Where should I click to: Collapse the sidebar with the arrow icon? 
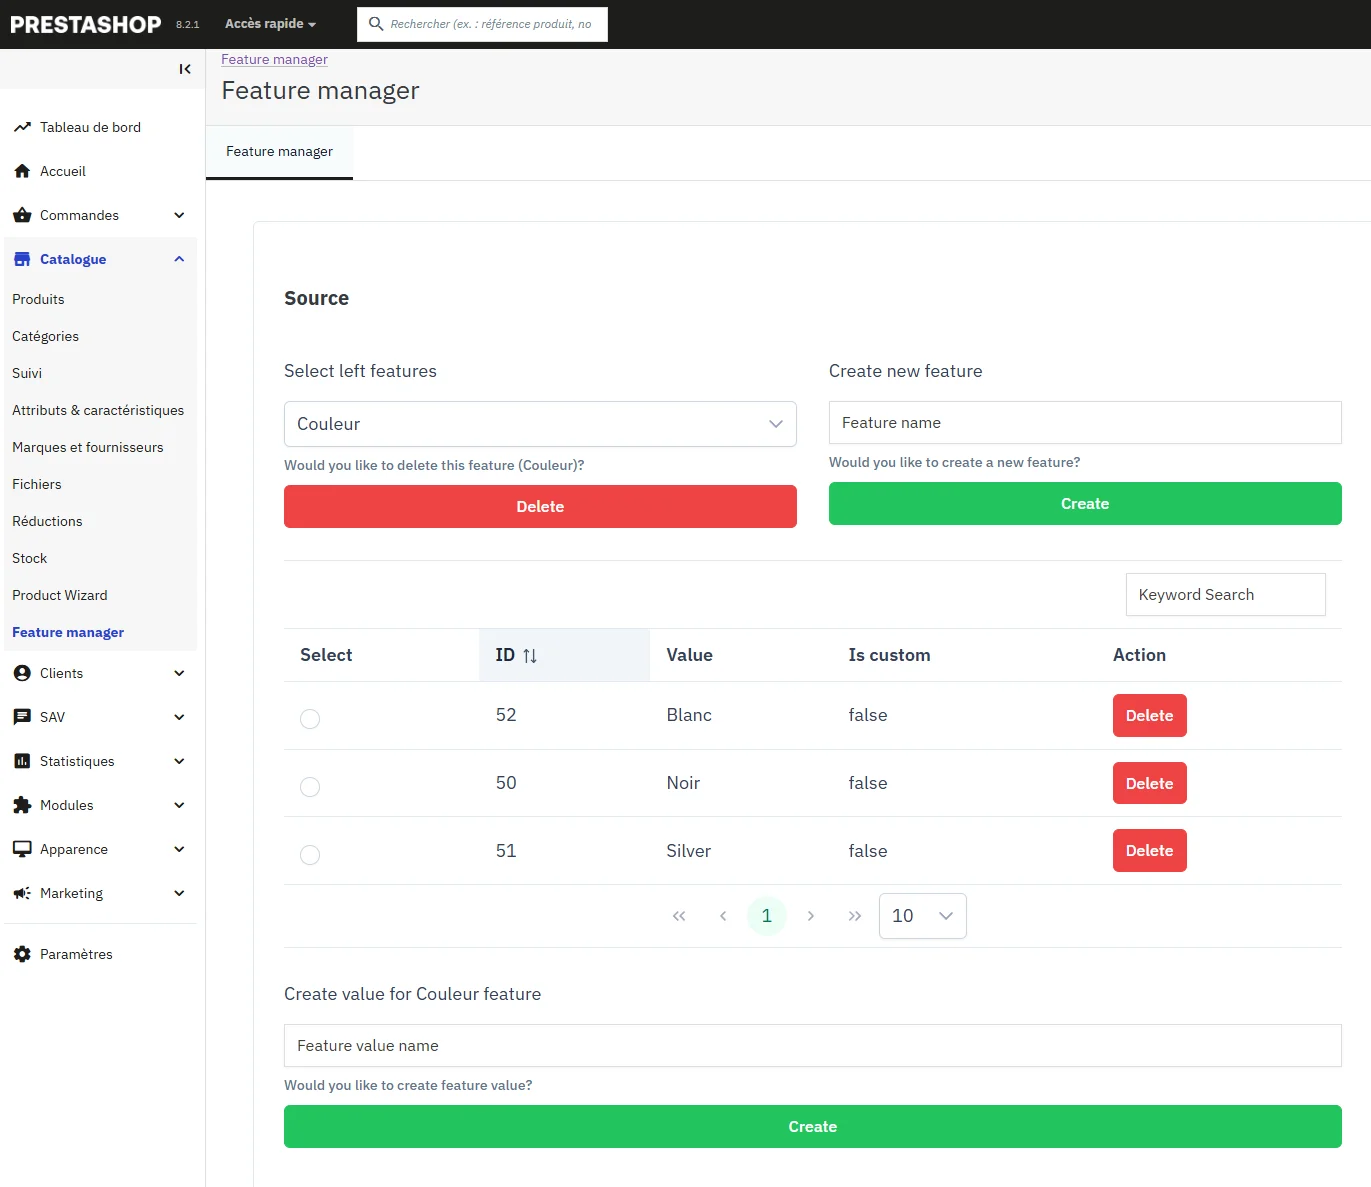[x=184, y=69]
